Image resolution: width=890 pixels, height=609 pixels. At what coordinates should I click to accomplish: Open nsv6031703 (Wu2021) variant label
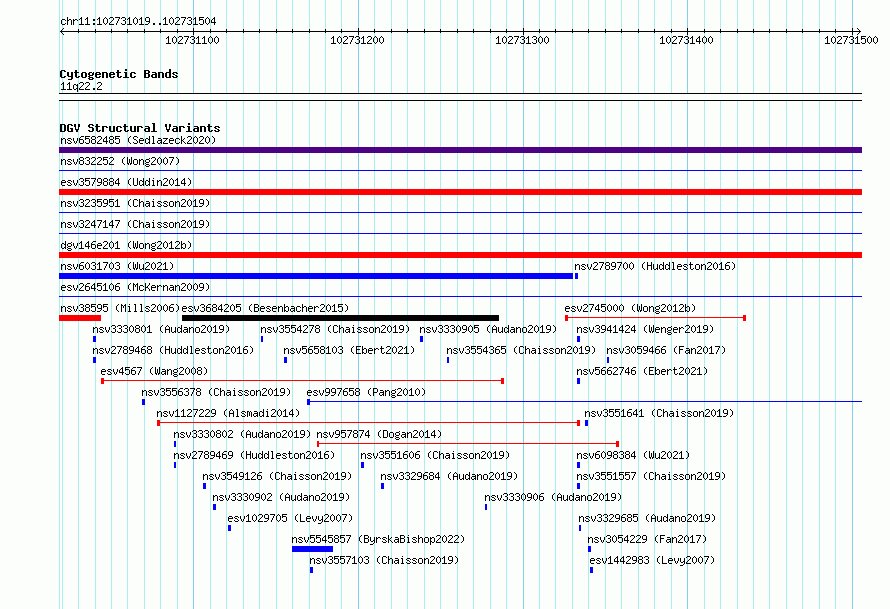point(117,266)
